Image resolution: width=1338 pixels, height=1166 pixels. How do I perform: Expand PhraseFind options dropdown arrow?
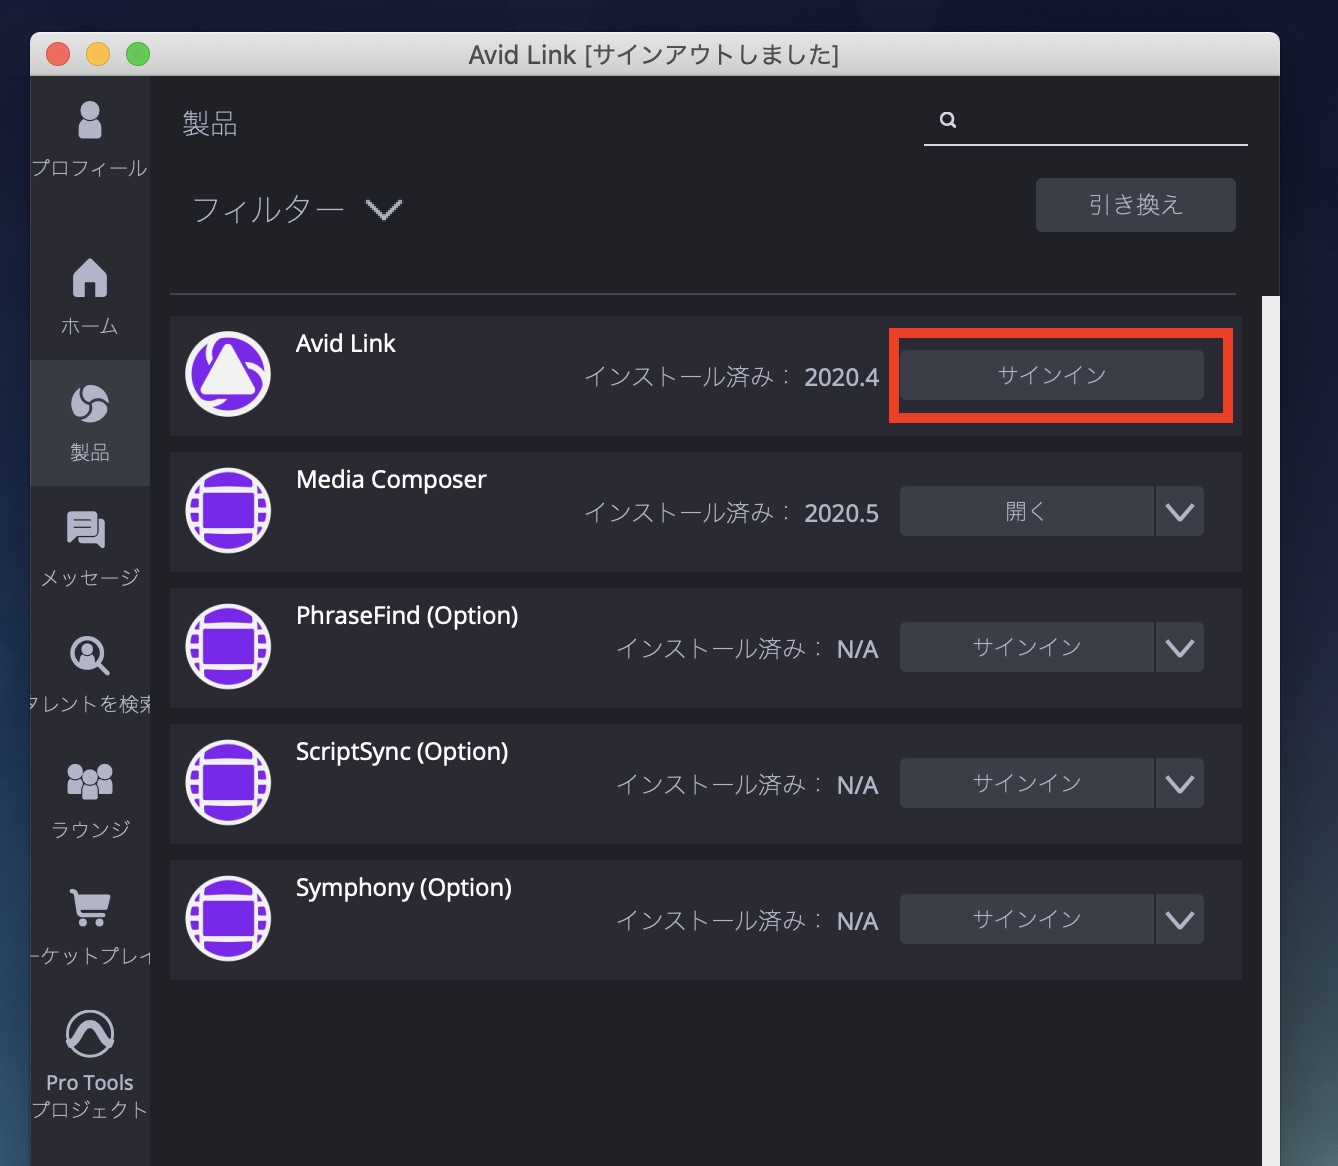coord(1180,648)
